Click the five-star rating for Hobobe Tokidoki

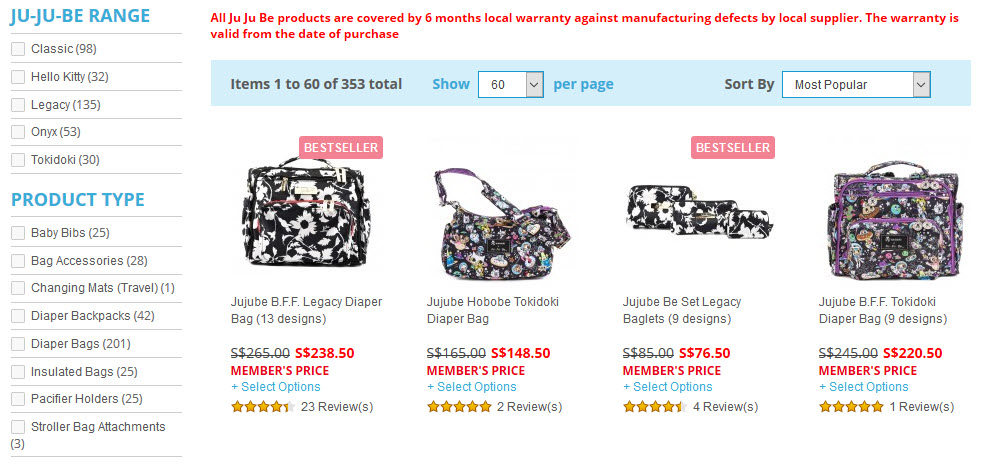point(459,407)
